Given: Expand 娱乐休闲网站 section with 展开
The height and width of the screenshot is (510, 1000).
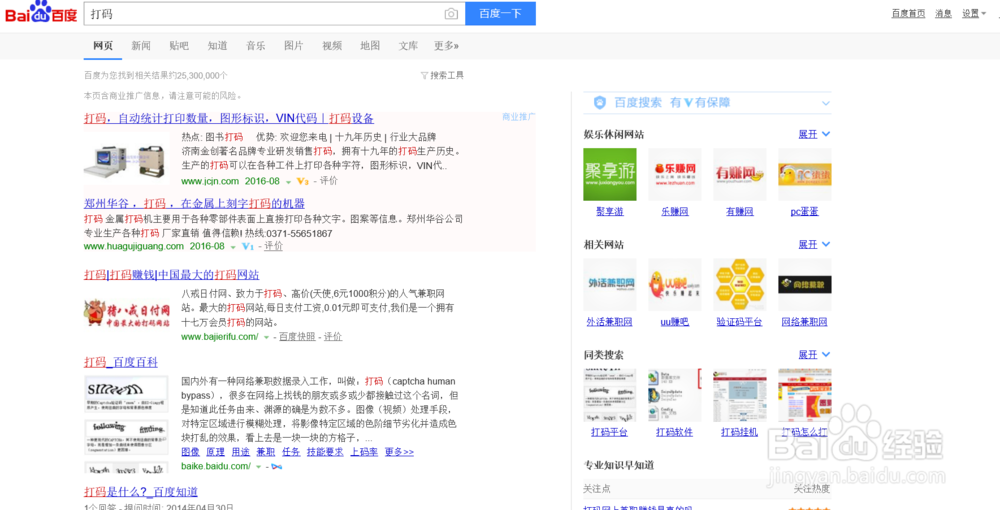Looking at the screenshot, I should point(814,135).
